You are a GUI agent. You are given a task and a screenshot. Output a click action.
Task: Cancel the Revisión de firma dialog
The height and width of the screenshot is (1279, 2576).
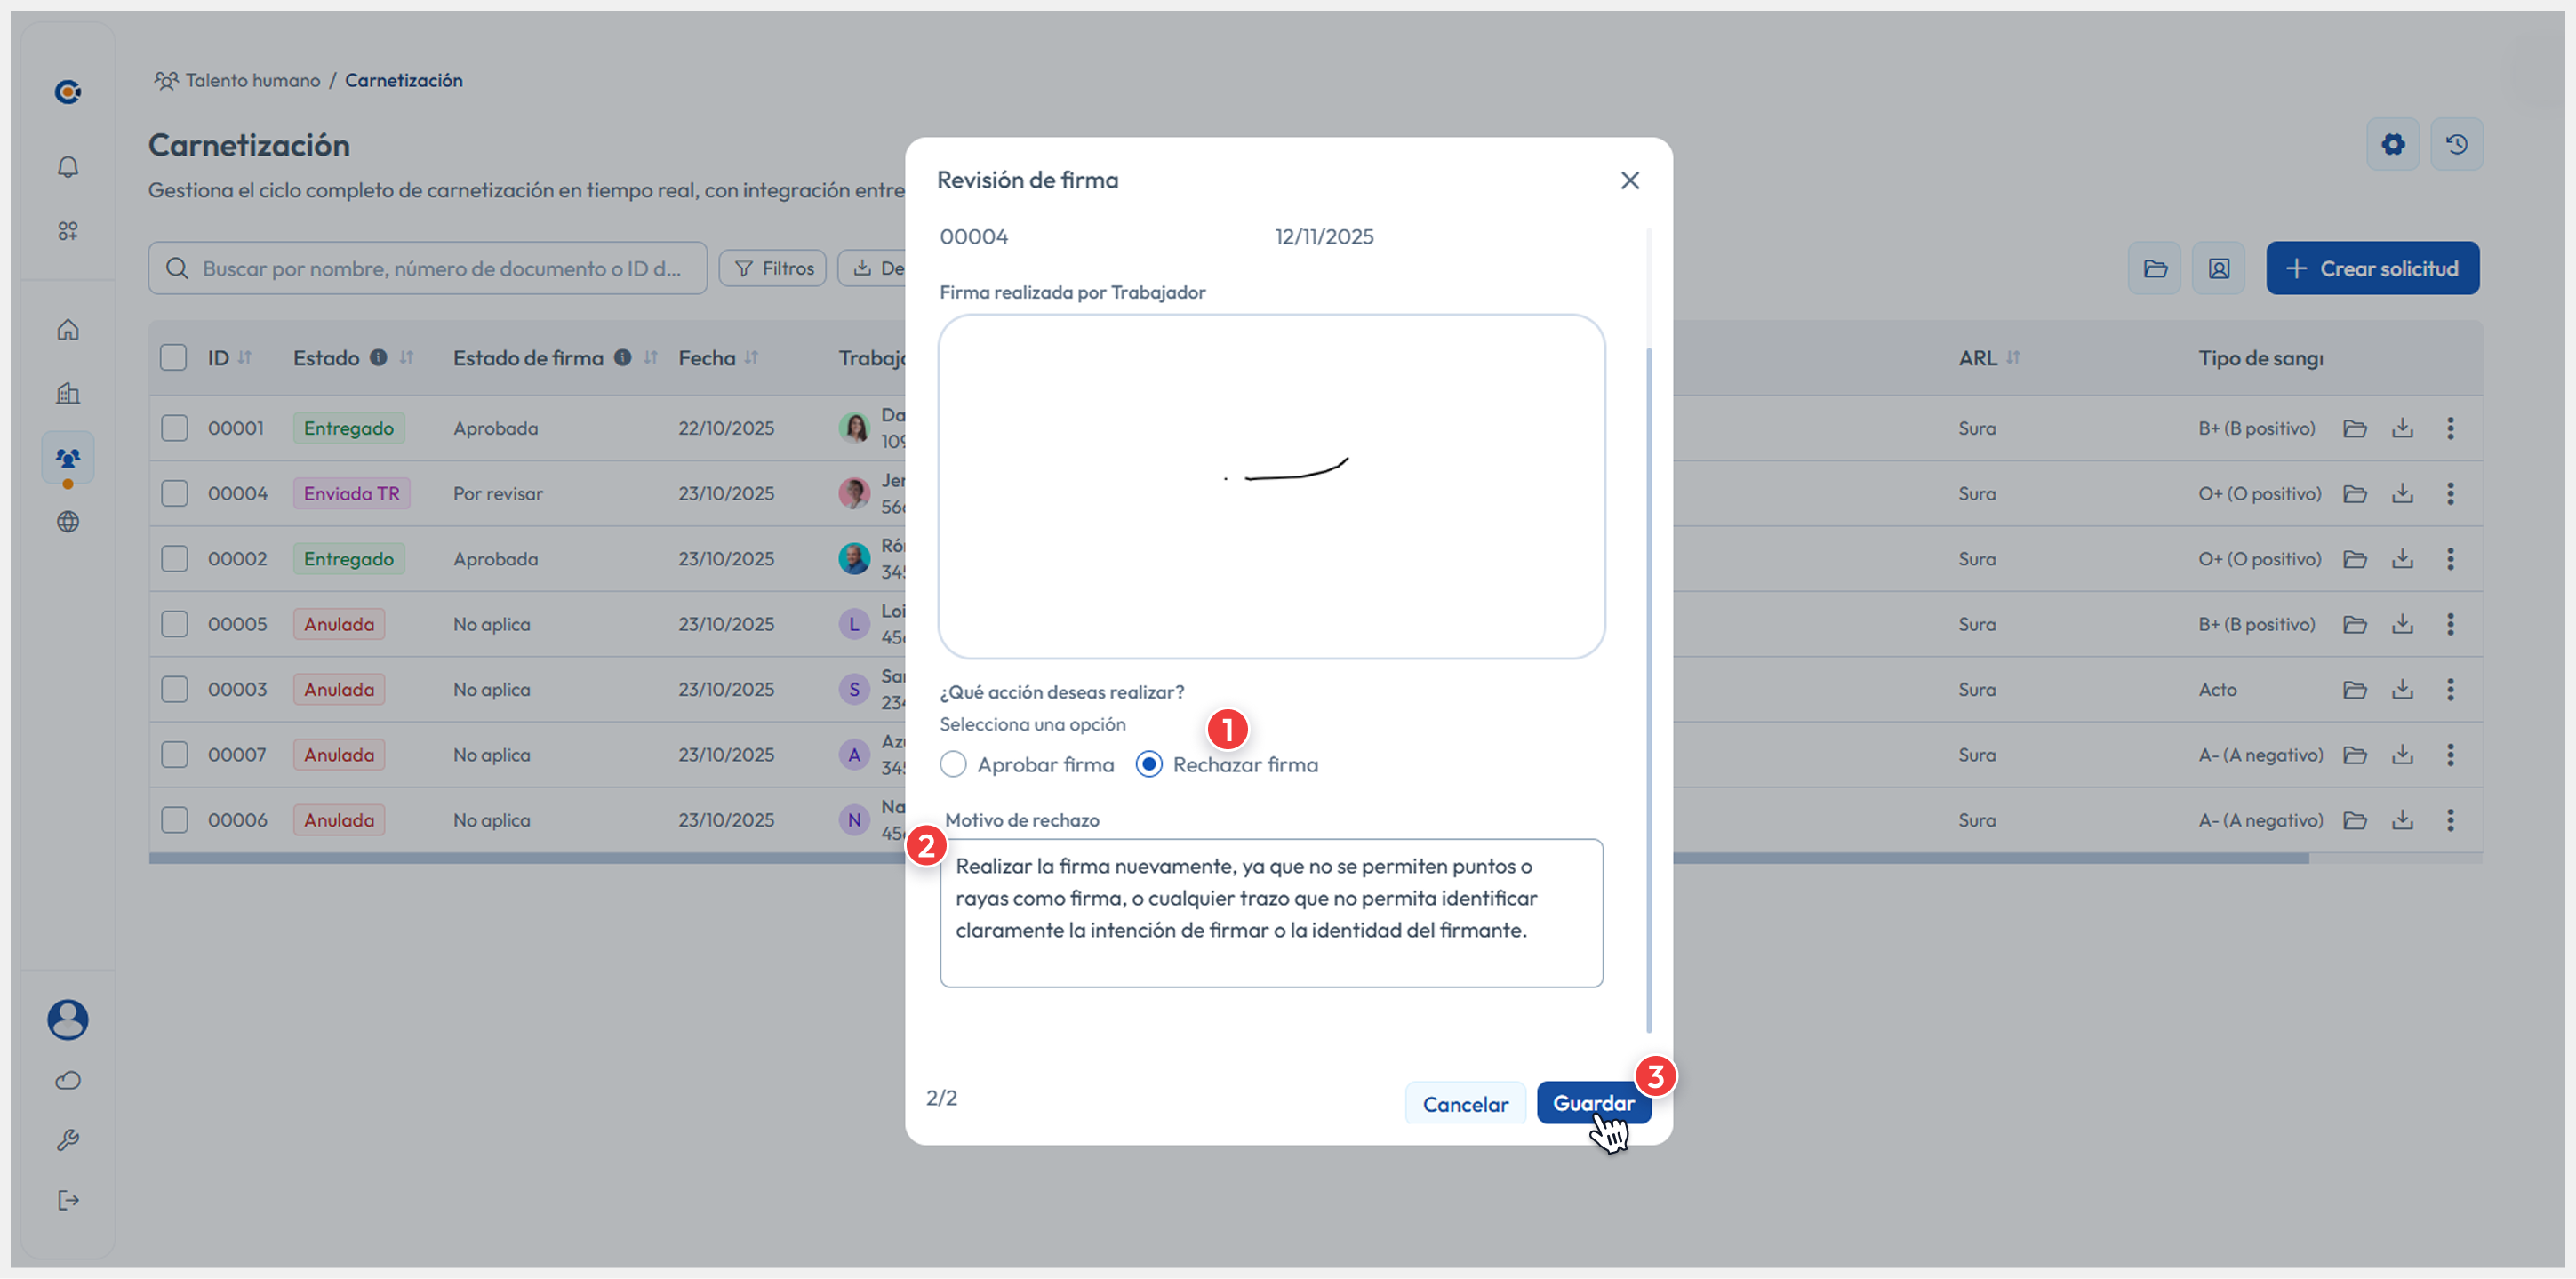[x=1466, y=1103]
